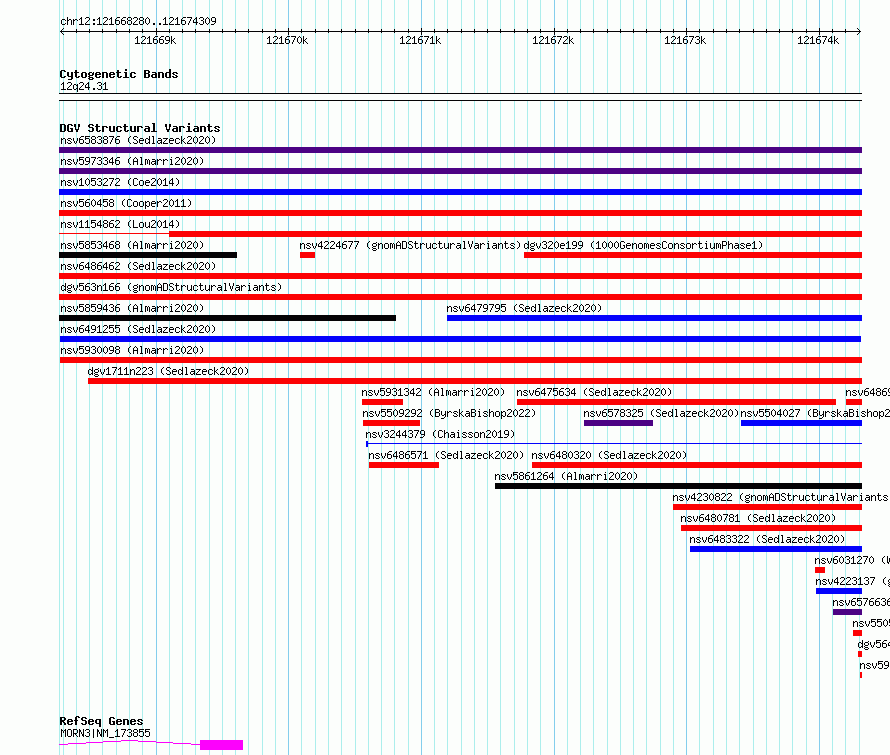Screen dimensions: 890x755
Task: Click the 121671k ruler position
Action: pyautogui.click(x=420, y=40)
